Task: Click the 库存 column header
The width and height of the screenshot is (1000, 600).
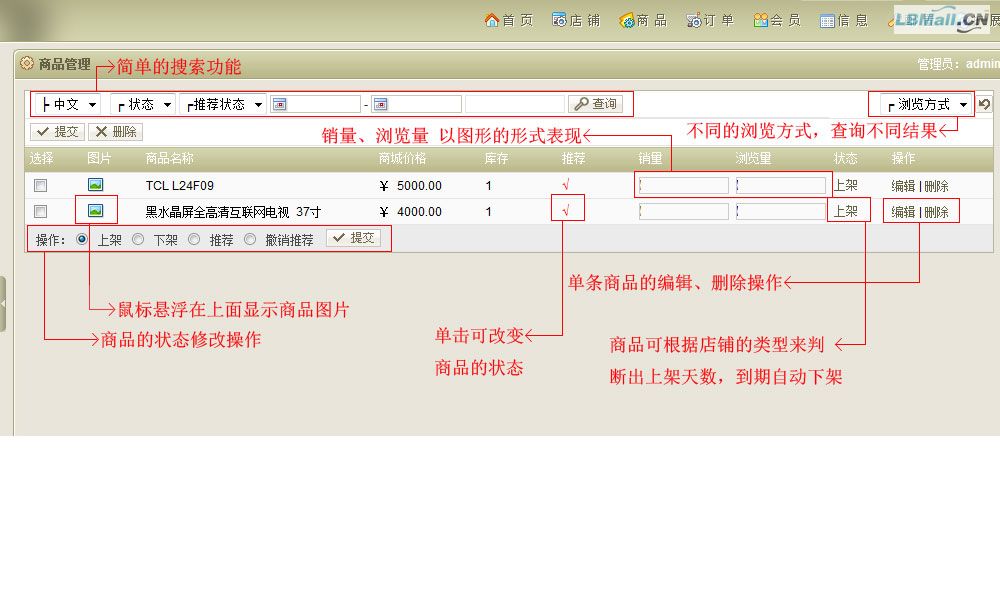Action: point(496,158)
